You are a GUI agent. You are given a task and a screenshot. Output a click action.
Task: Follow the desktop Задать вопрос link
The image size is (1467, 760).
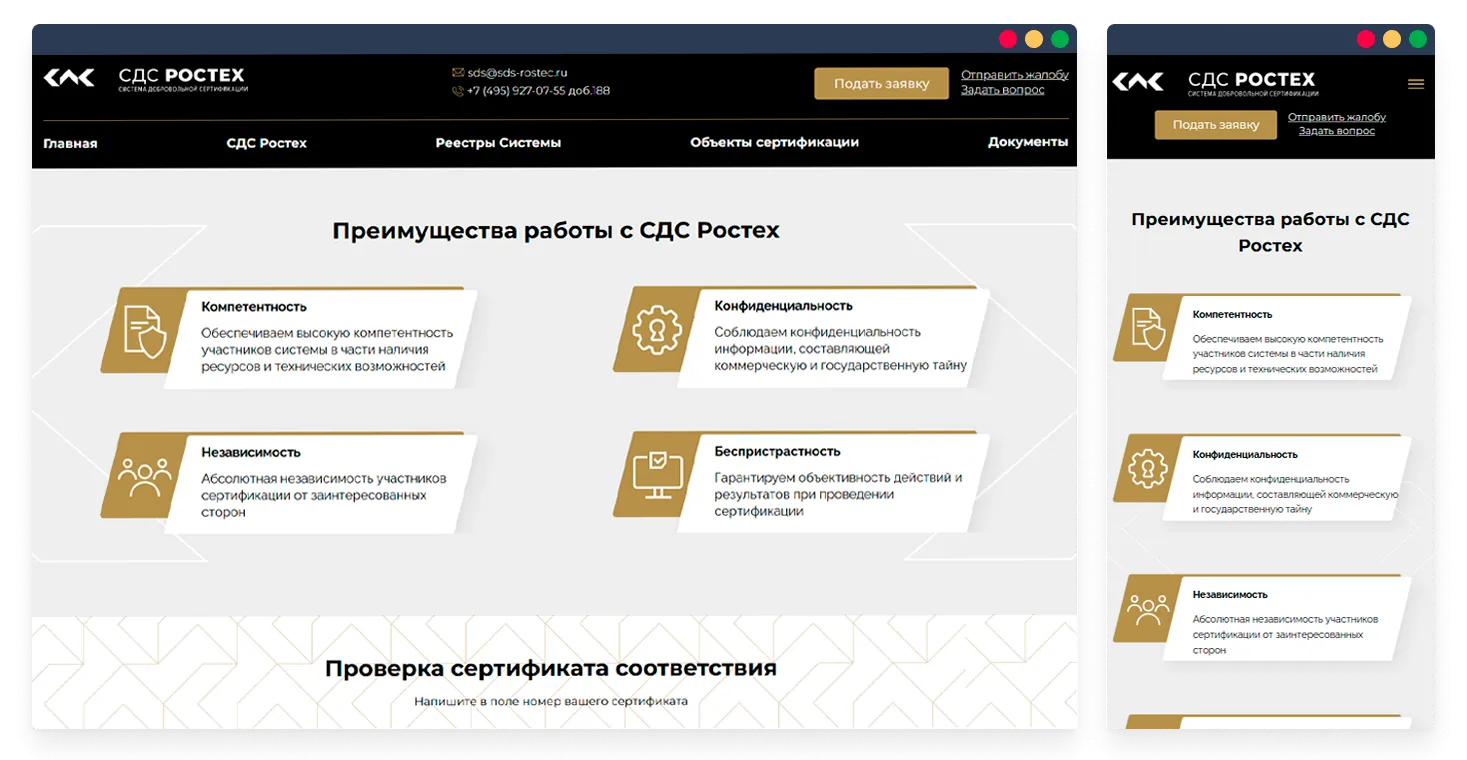click(1002, 90)
